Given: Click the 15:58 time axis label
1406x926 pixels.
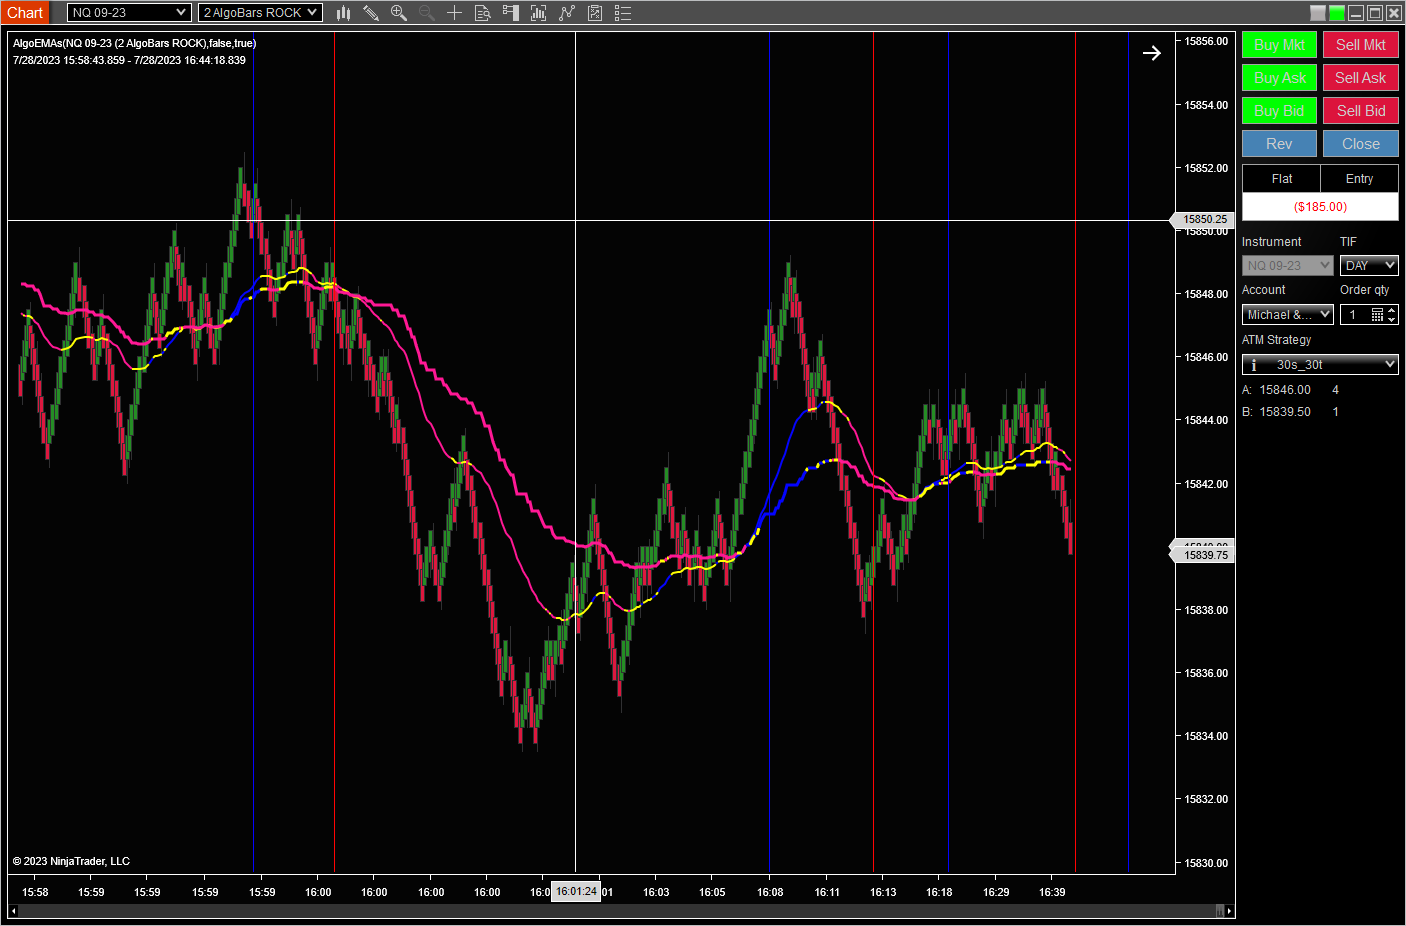Looking at the screenshot, I should coord(35,892).
